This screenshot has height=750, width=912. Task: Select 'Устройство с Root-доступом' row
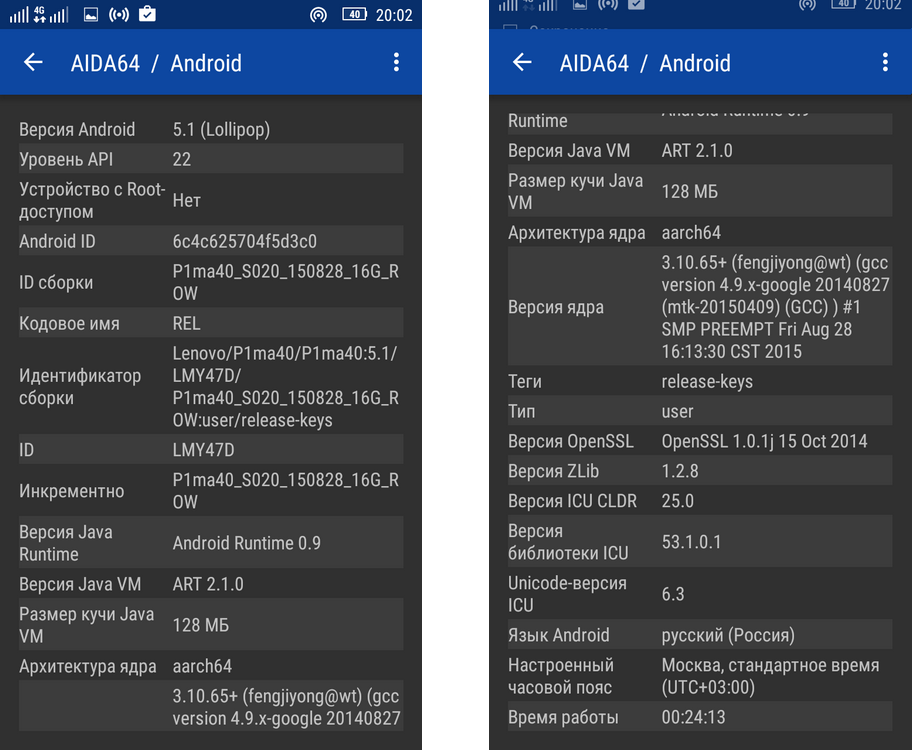click(211, 200)
